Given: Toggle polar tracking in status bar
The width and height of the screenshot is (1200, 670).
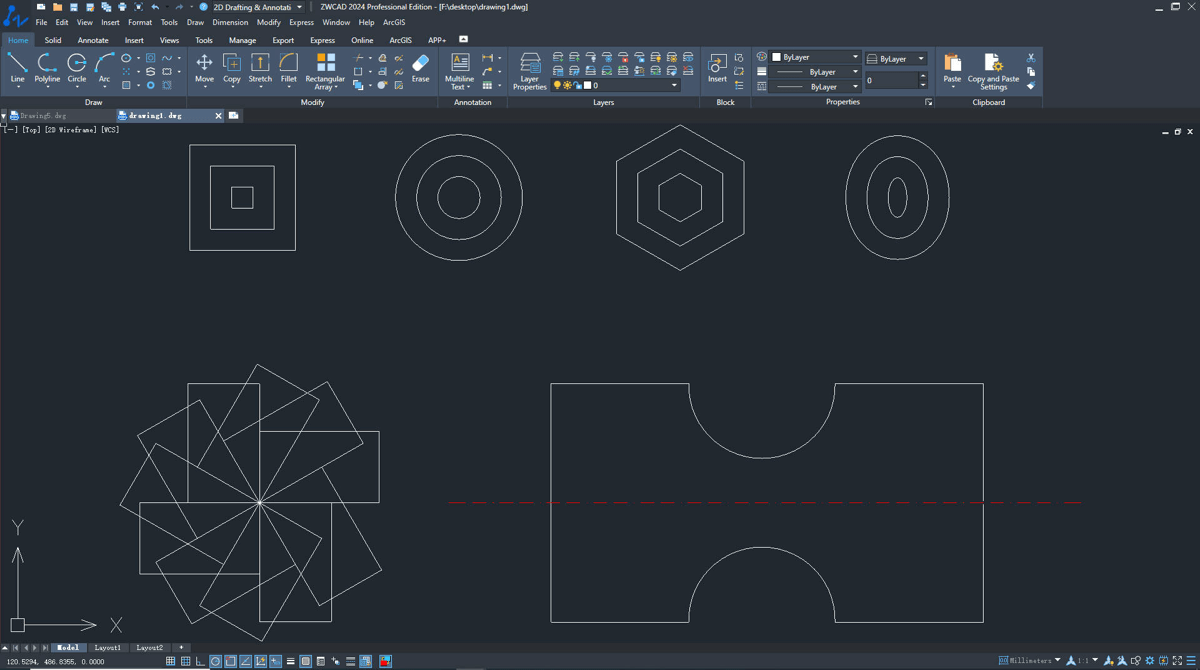Looking at the screenshot, I should pos(215,661).
